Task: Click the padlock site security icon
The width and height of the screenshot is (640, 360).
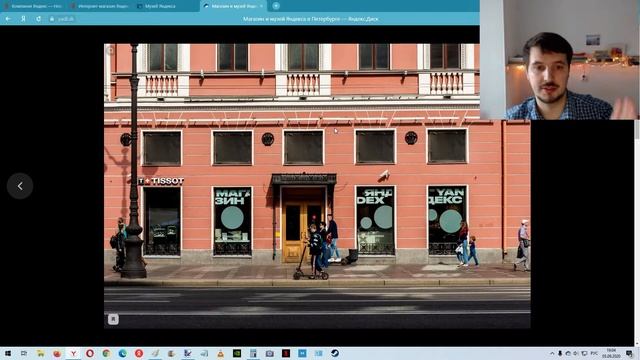Action: [52, 19]
